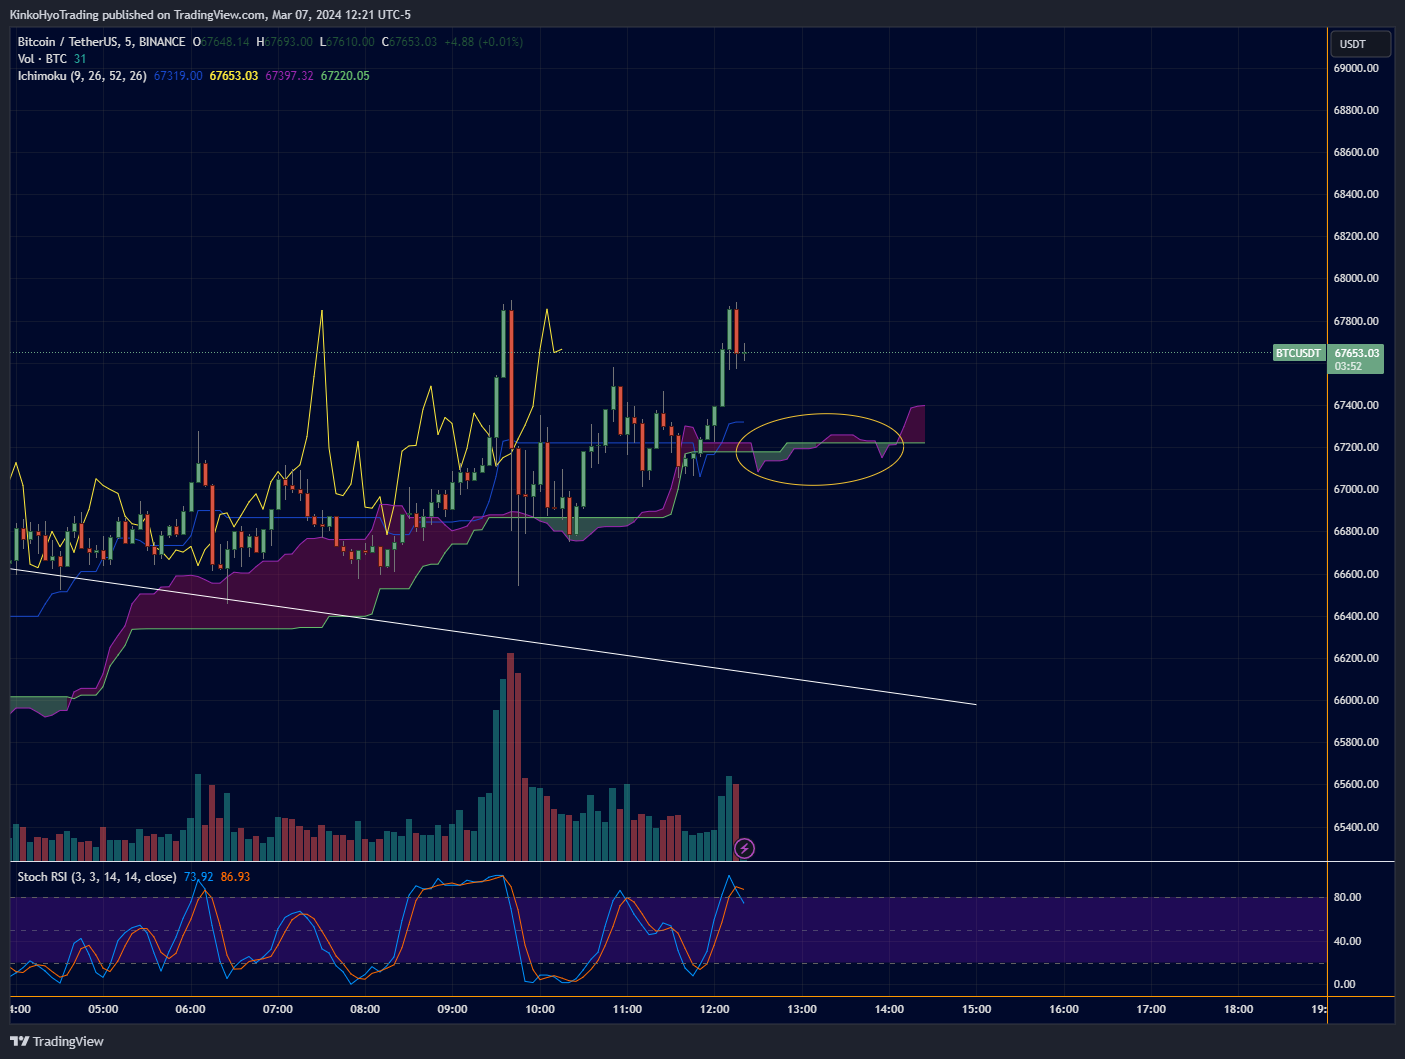Click the 67400.00 price axis label
The image size is (1405, 1059).
tap(1356, 405)
